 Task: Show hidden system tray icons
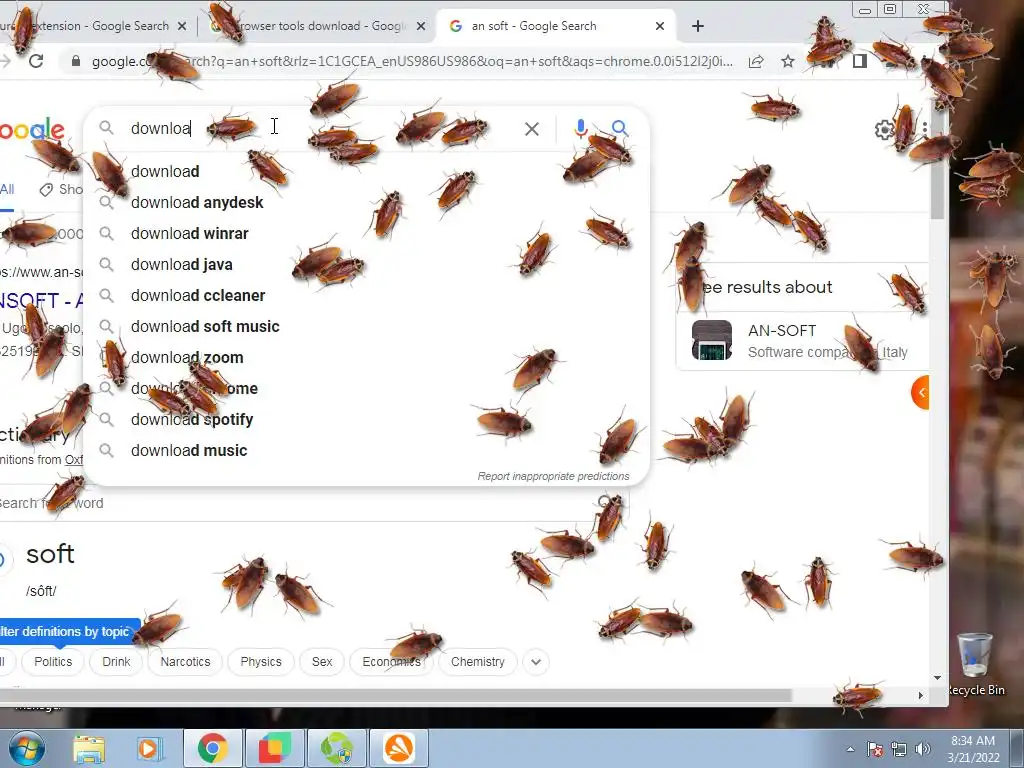tap(850, 749)
